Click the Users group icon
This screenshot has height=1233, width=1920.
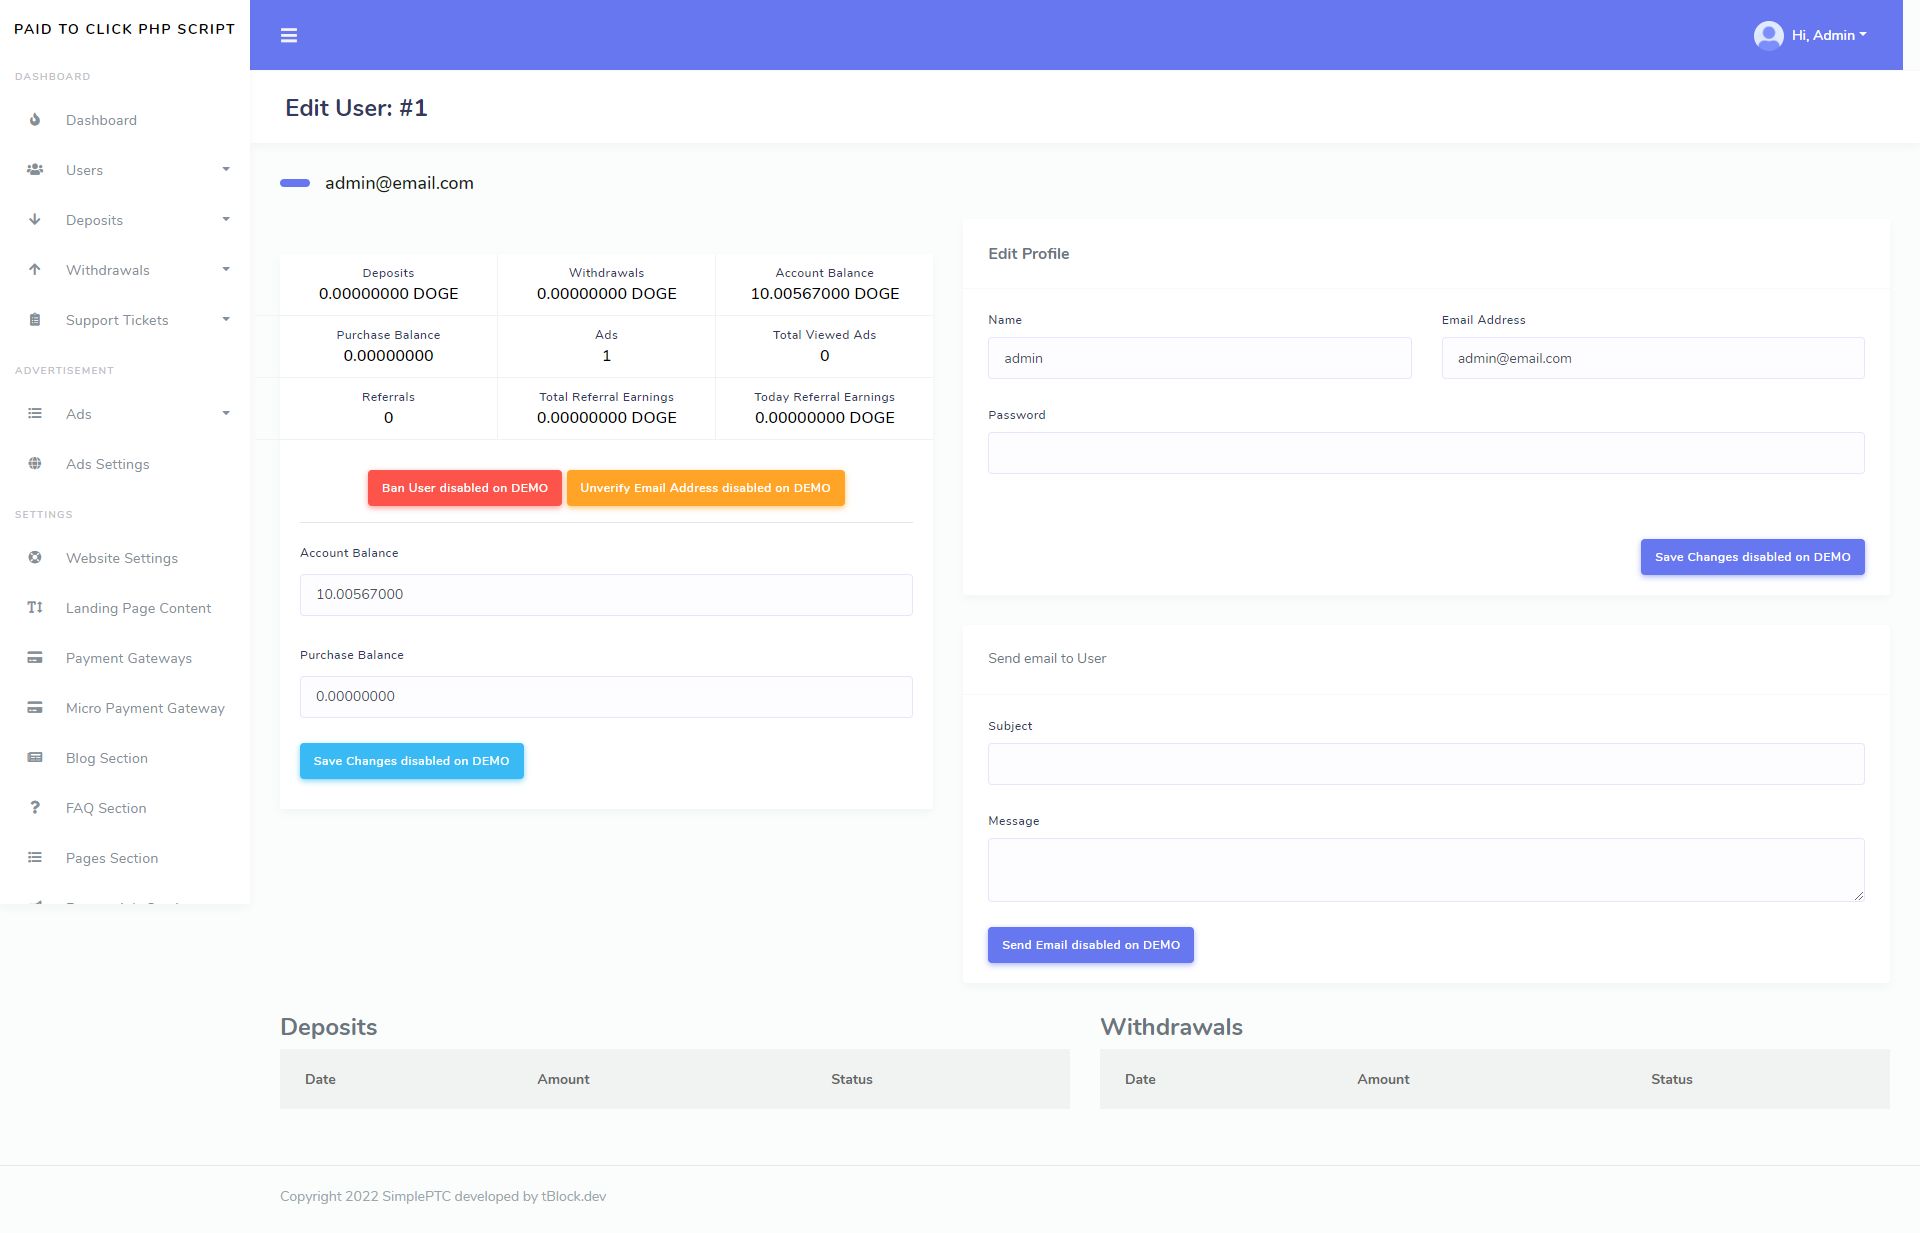[x=35, y=170]
